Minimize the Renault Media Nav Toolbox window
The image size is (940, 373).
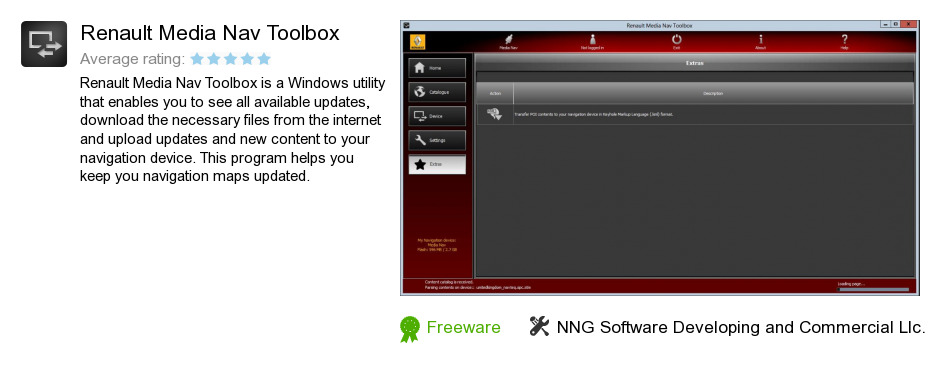[x=885, y=25]
